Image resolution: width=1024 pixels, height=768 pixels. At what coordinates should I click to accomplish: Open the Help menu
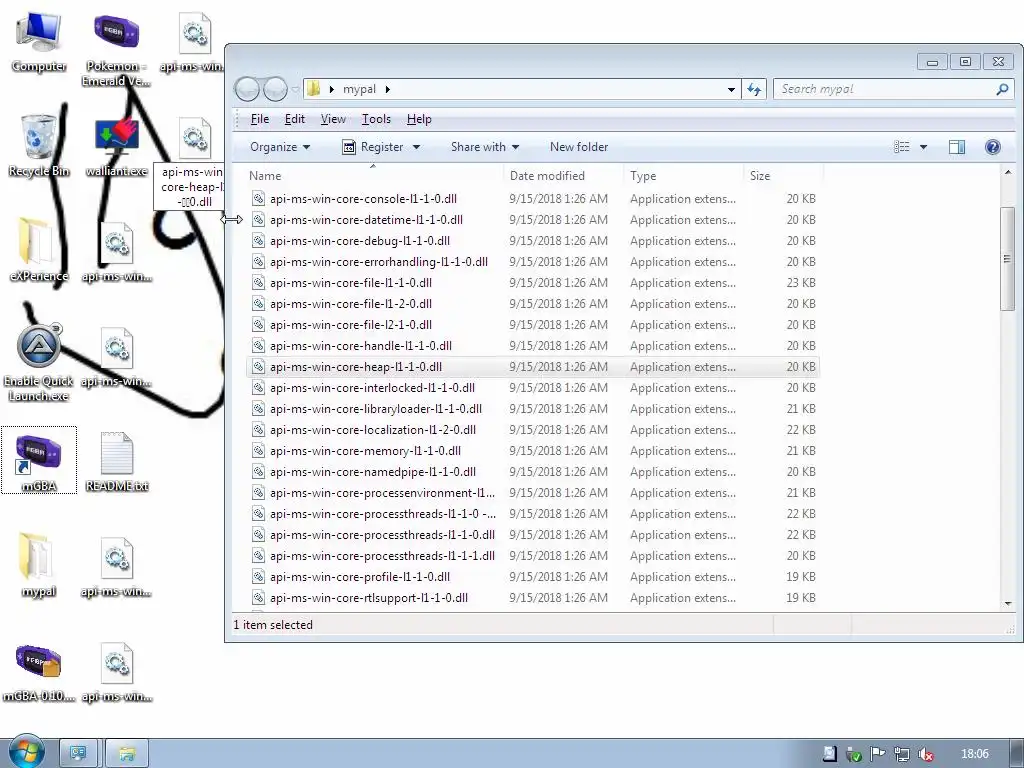[419, 119]
